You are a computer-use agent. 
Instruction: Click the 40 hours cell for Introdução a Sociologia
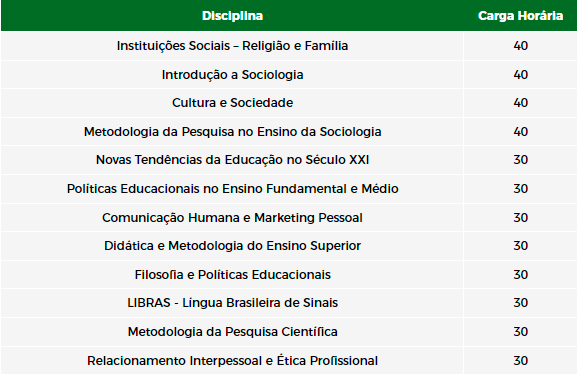click(520, 74)
